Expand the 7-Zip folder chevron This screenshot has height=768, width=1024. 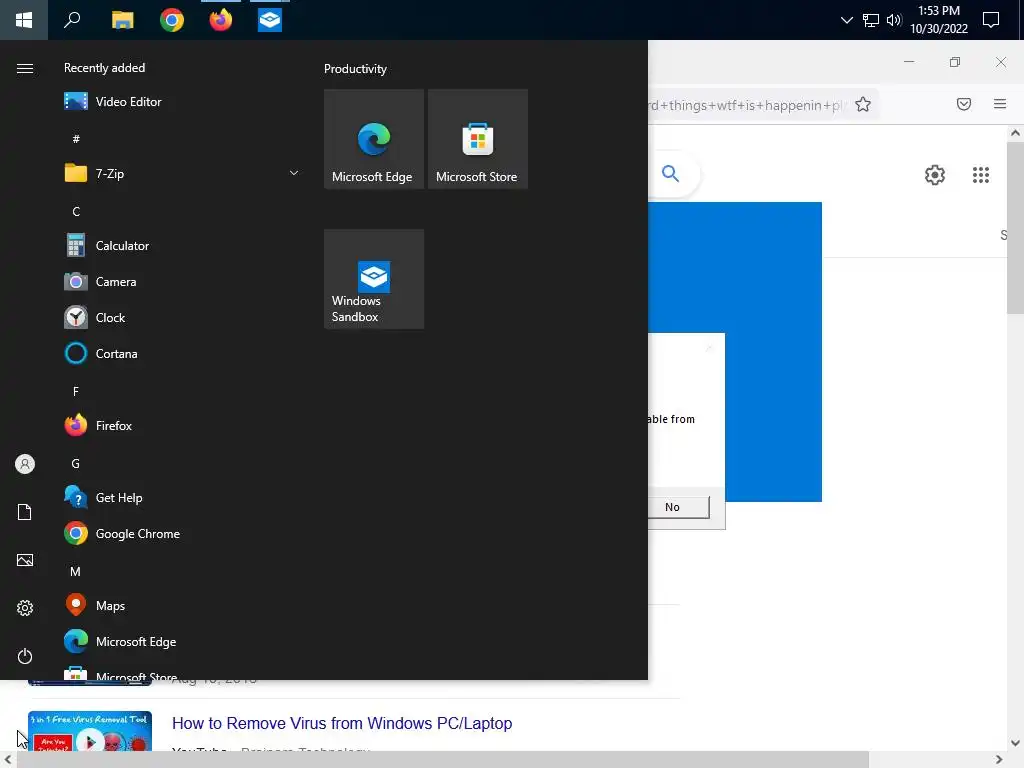click(x=294, y=173)
